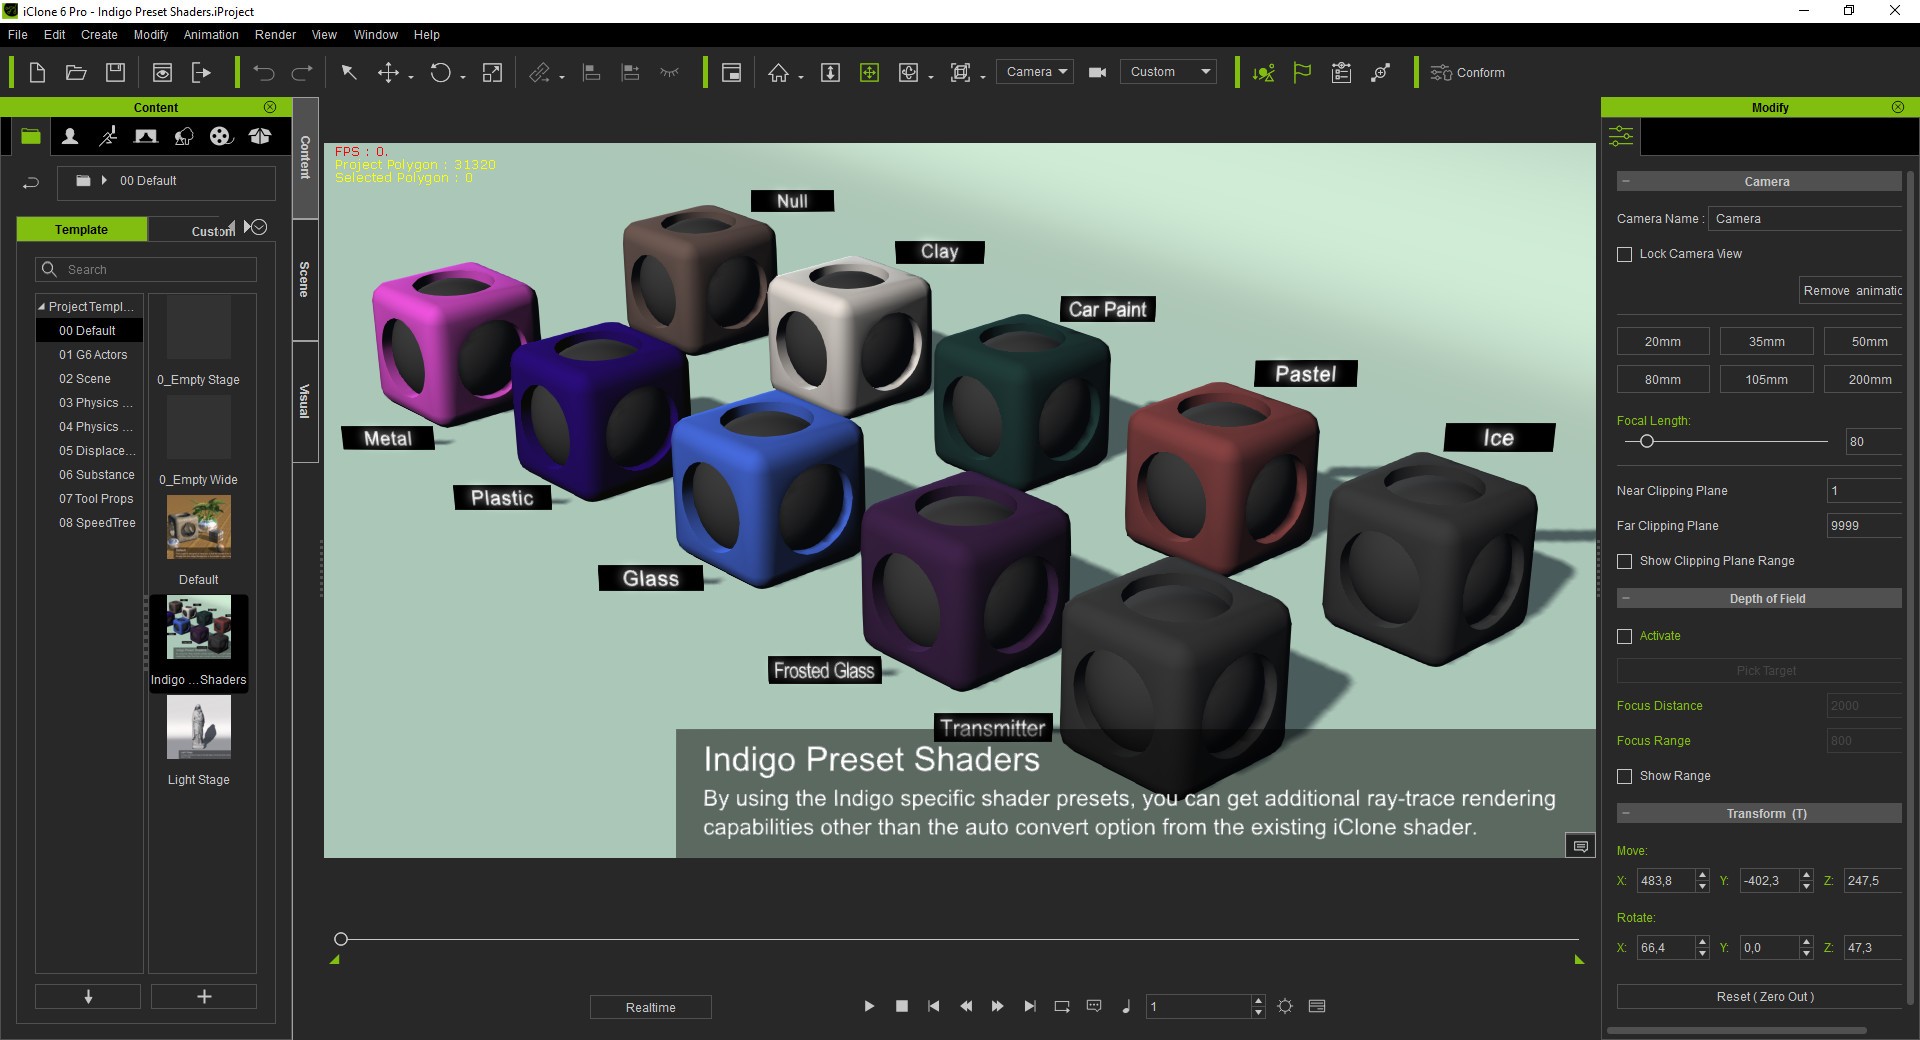1920x1040 pixels.
Task: Undo the last action
Action: coord(264,72)
